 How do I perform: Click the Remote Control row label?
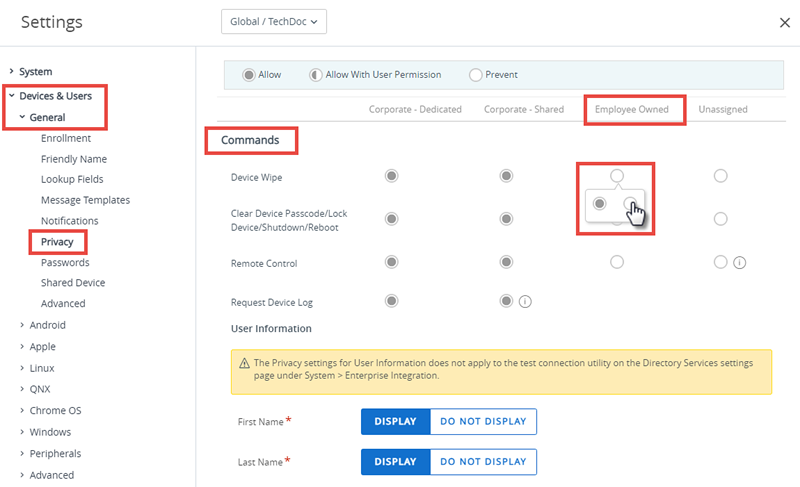pos(264,264)
